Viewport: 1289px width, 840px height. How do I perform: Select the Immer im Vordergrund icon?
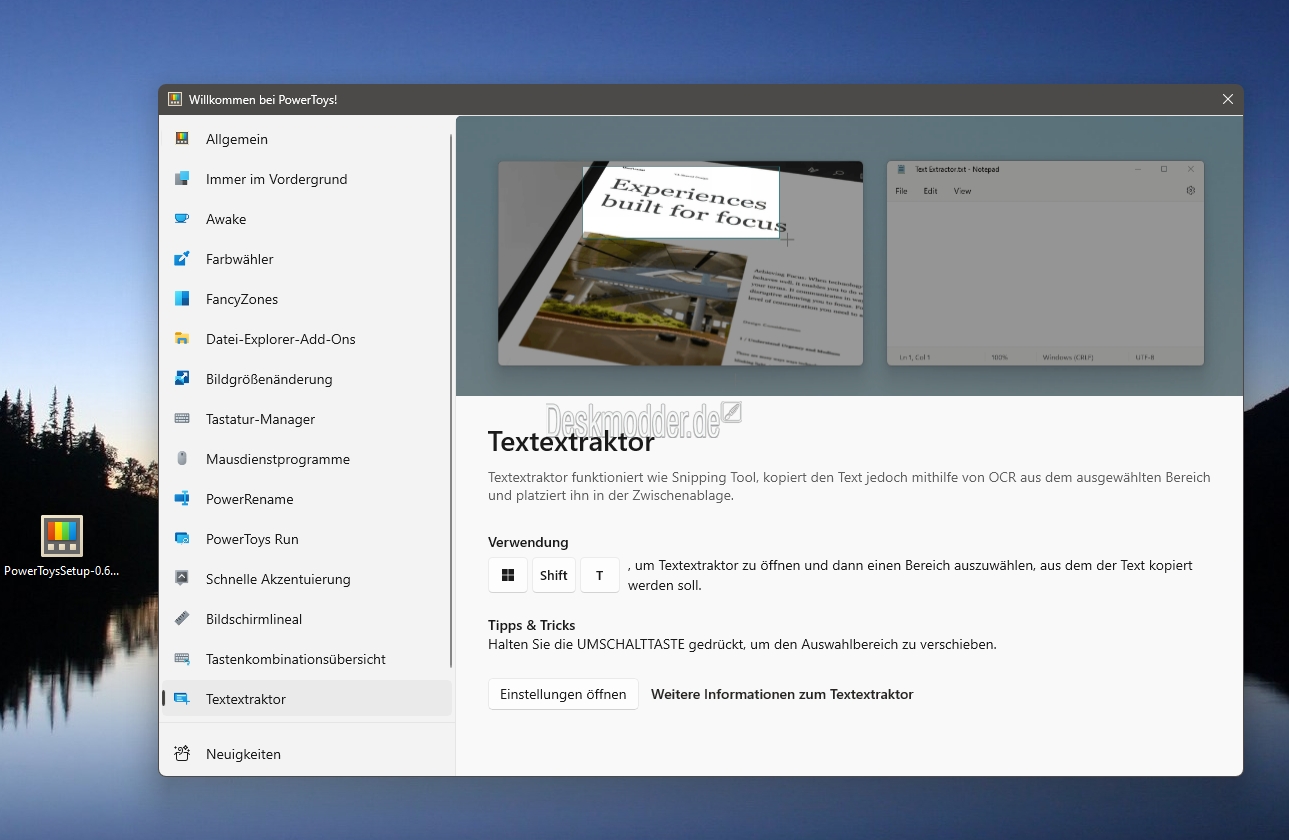[182, 179]
